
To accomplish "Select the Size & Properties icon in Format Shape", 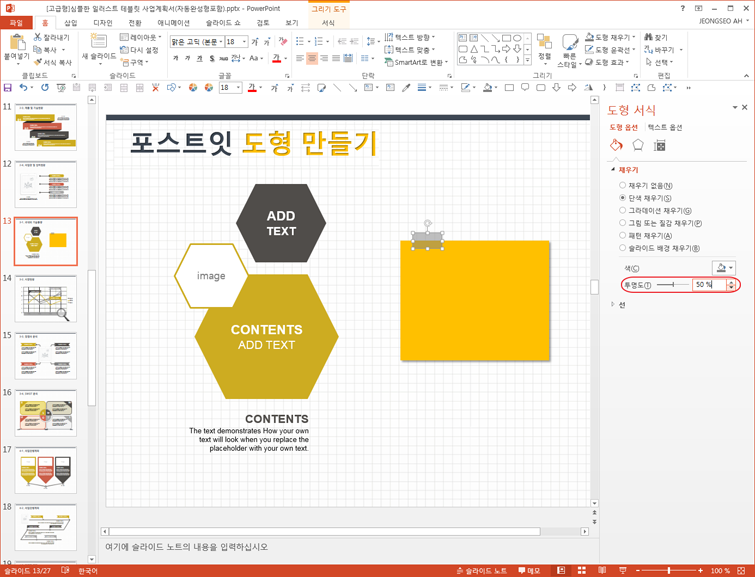I will coord(660,145).
